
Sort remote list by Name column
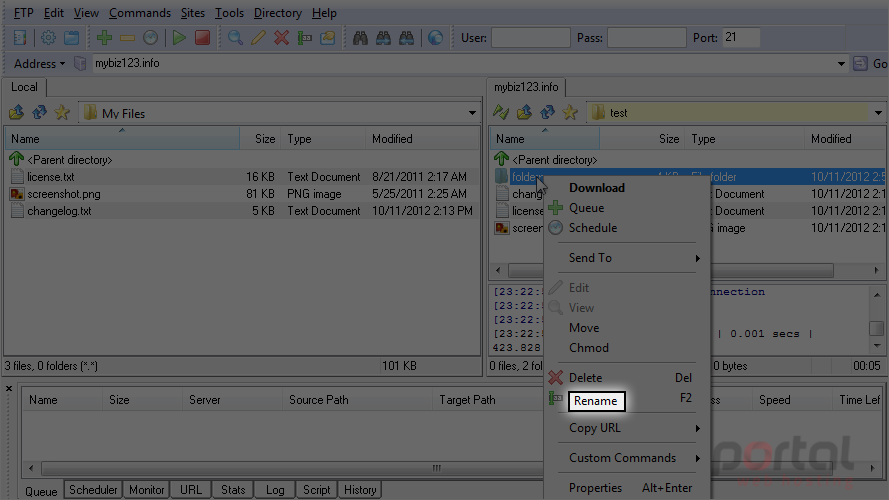tap(544, 139)
